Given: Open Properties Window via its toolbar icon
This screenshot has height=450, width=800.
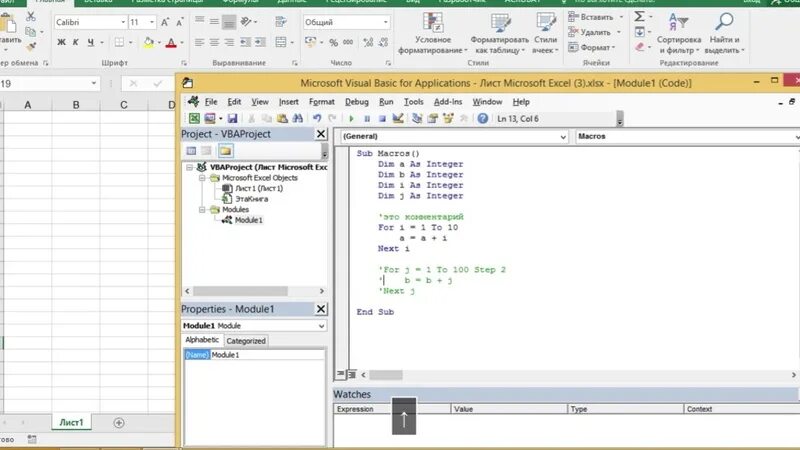Looking at the screenshot, I should click(433, 118).
